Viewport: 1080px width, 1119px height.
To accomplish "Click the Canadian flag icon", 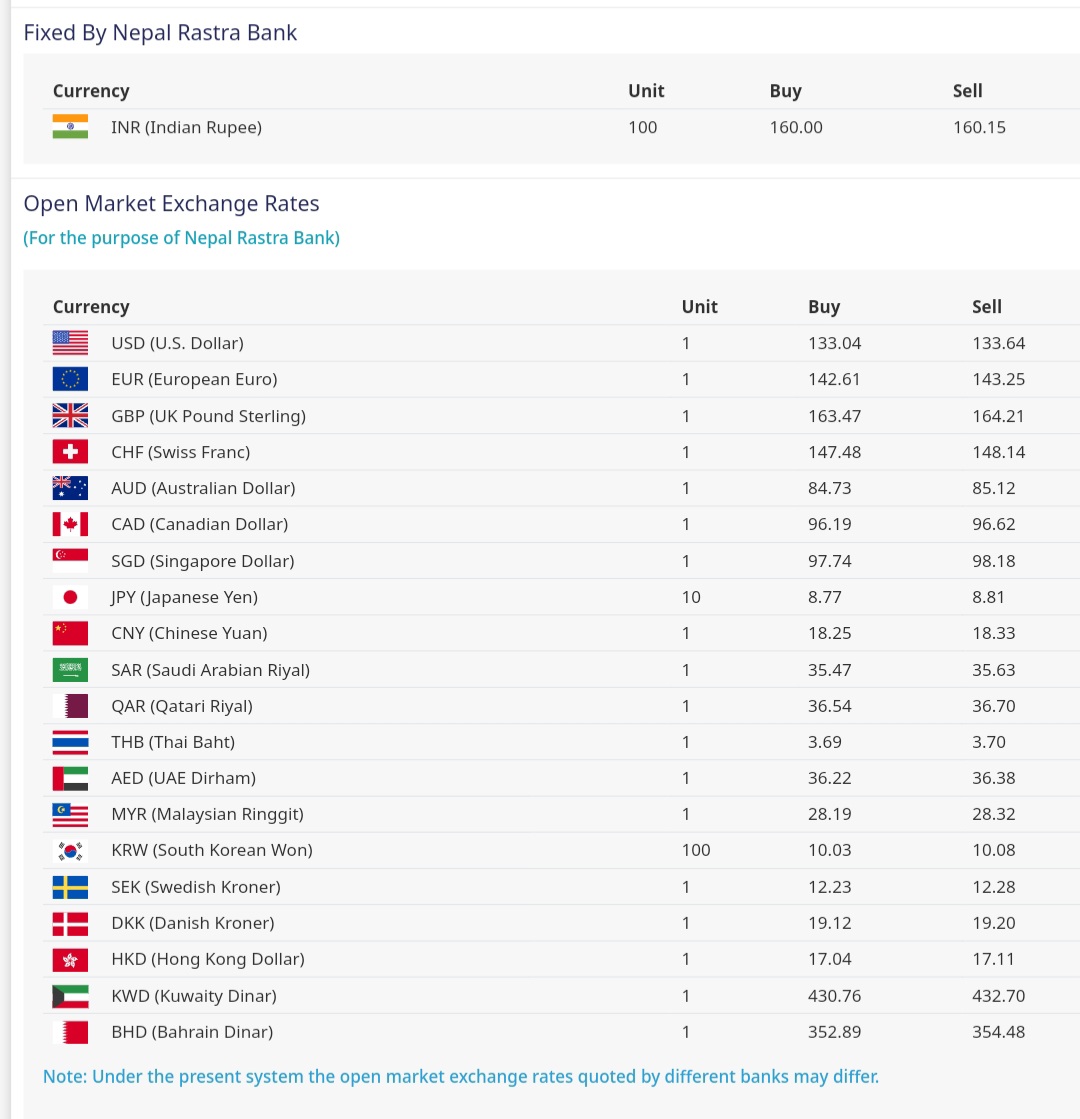I will (x=70, y=524).
